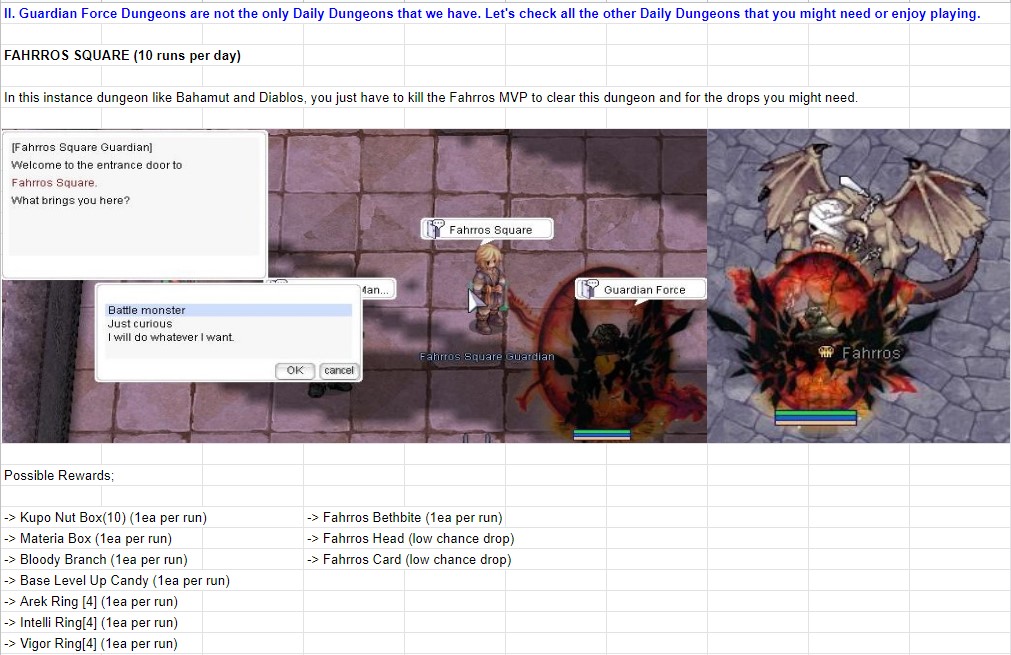Viewport: 1011px width, 655px height.
Task: Select the 'Battle monster' option
Action: tap(228, 310)
